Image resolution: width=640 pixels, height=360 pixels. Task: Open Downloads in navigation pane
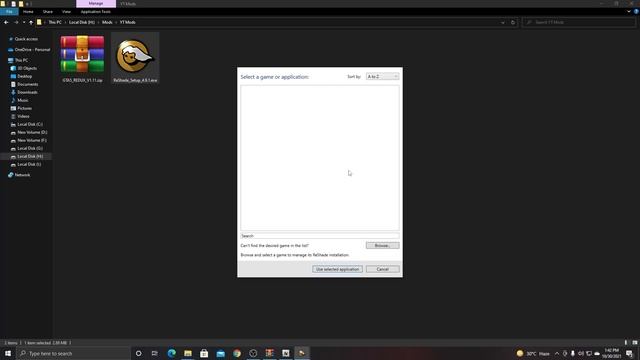(27, 92)
